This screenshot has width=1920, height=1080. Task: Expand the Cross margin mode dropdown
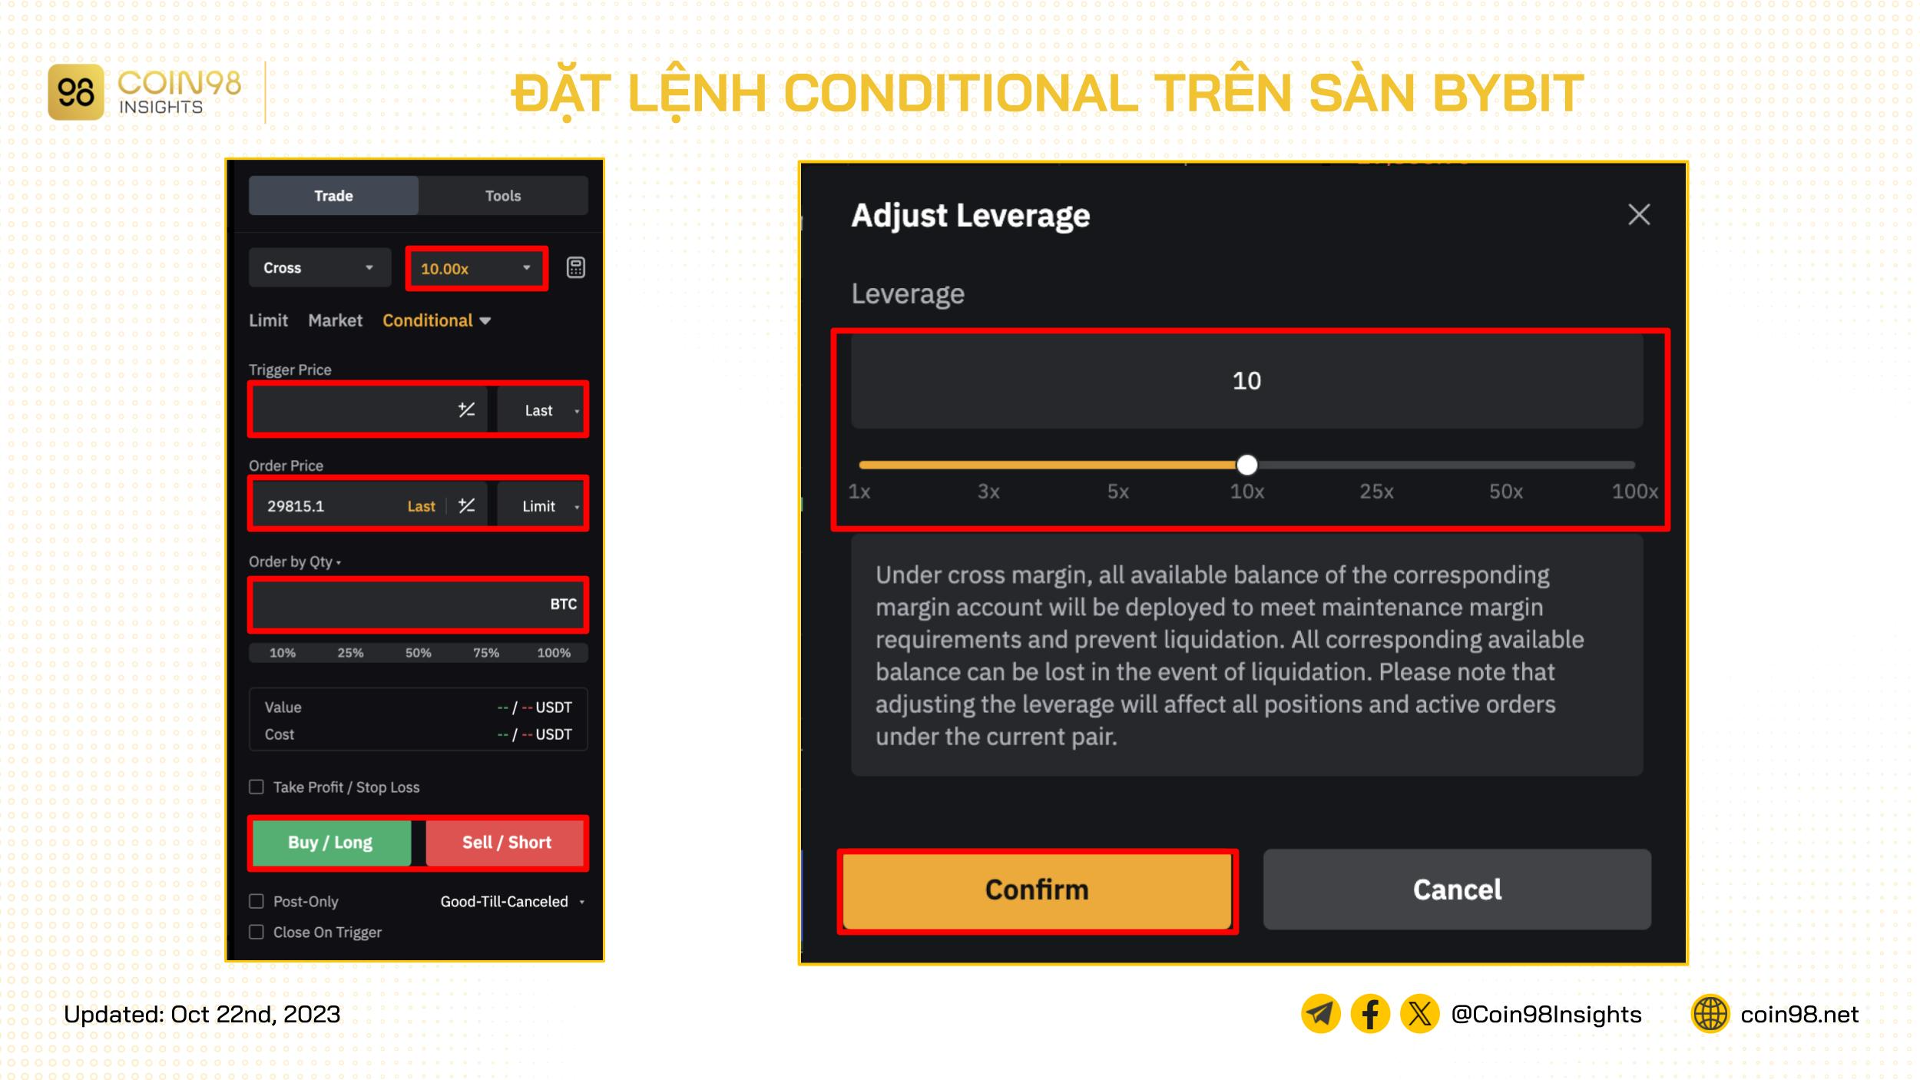coord(314,269)
